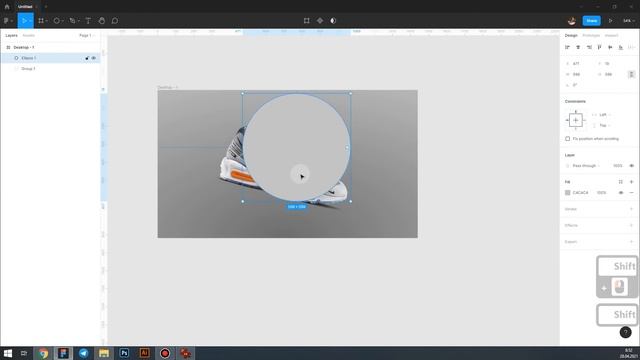Switch to the Prototype tab
Viewport: 640px width, 360px height.
point(591,36)
